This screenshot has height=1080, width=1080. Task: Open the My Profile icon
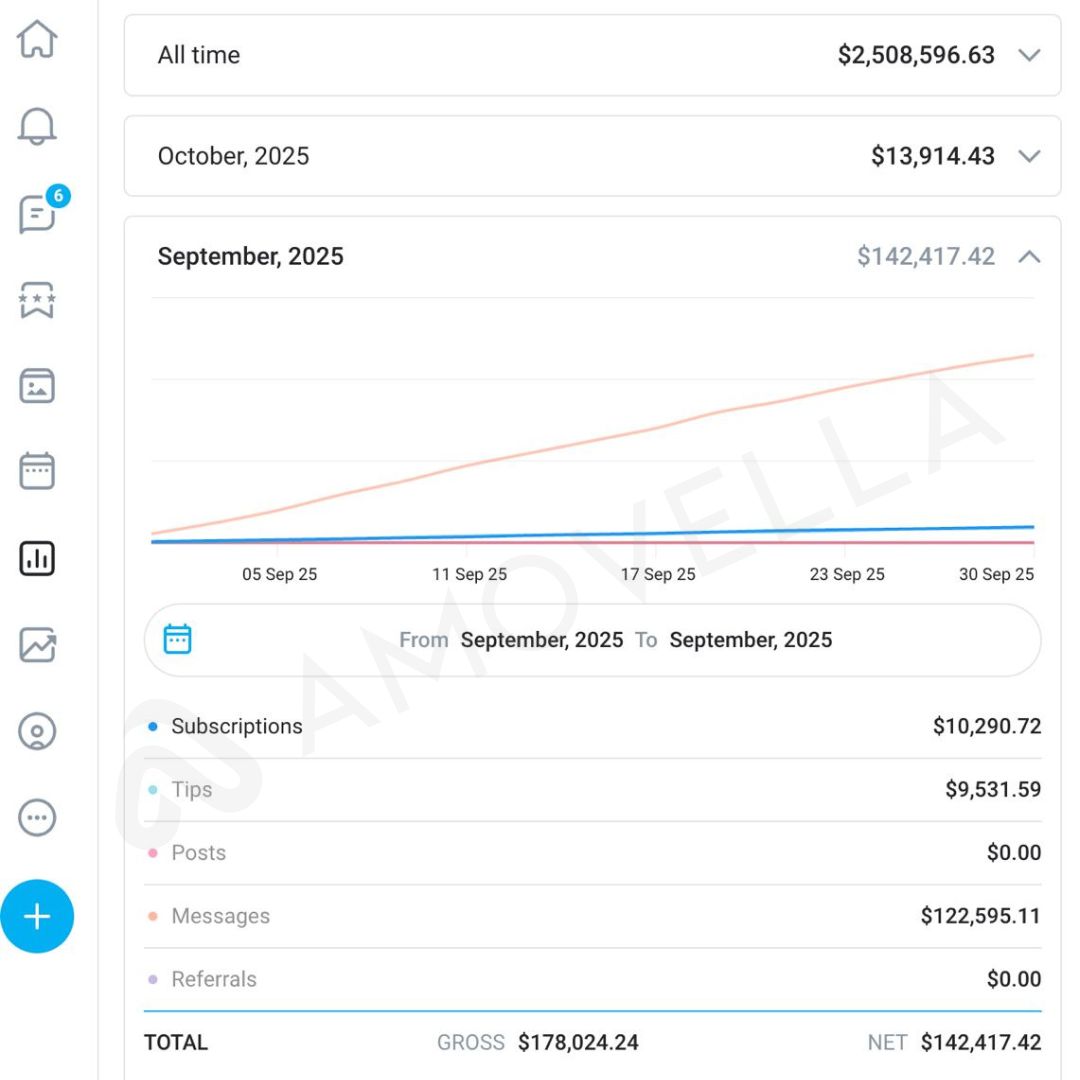click(x=37, y=732)
